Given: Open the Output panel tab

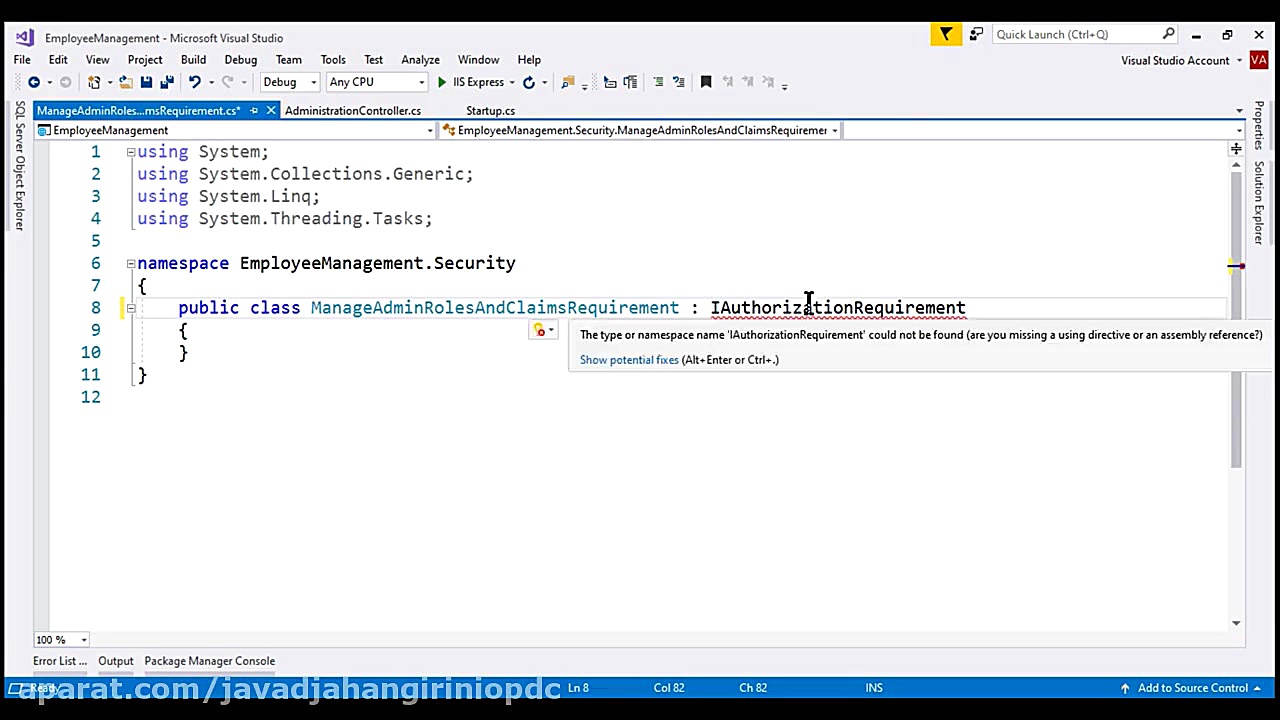Looking at the screenshot, I should click(116, 661).
